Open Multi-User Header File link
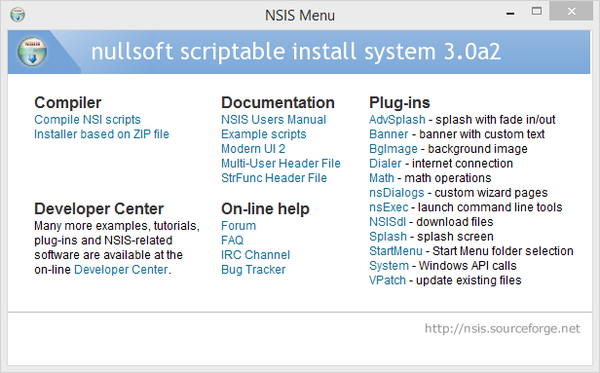The image size is (600, 373). 280,163
